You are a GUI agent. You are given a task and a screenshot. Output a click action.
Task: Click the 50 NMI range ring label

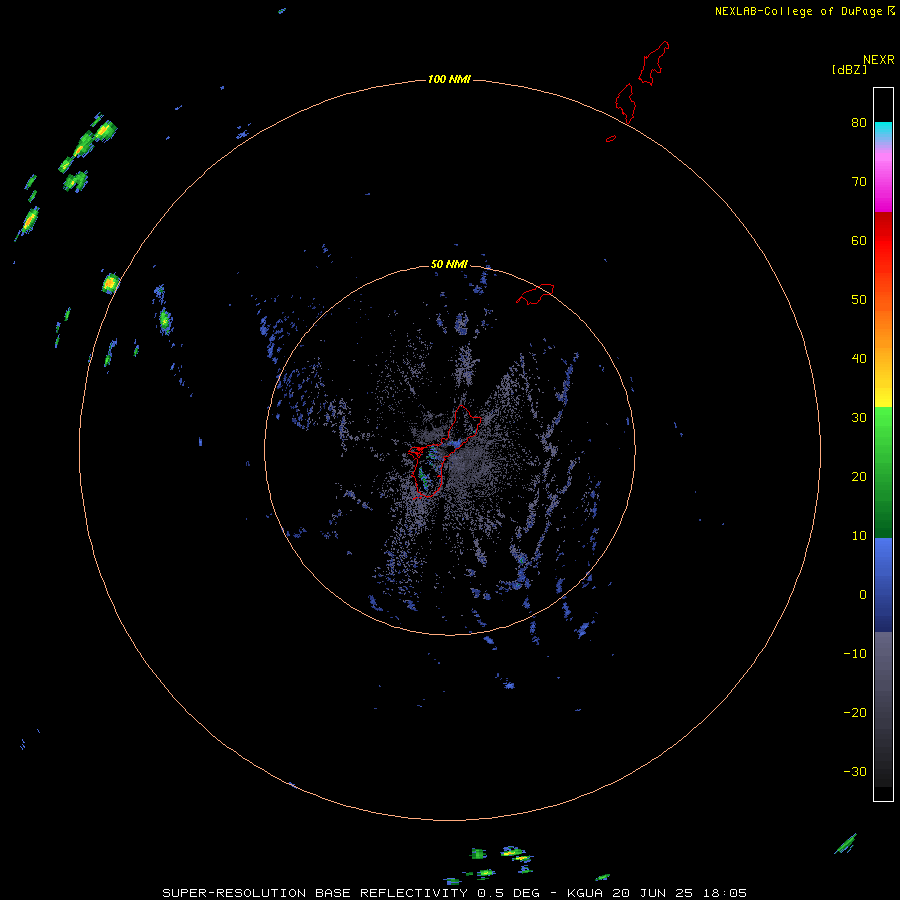[x=449, y=265]
